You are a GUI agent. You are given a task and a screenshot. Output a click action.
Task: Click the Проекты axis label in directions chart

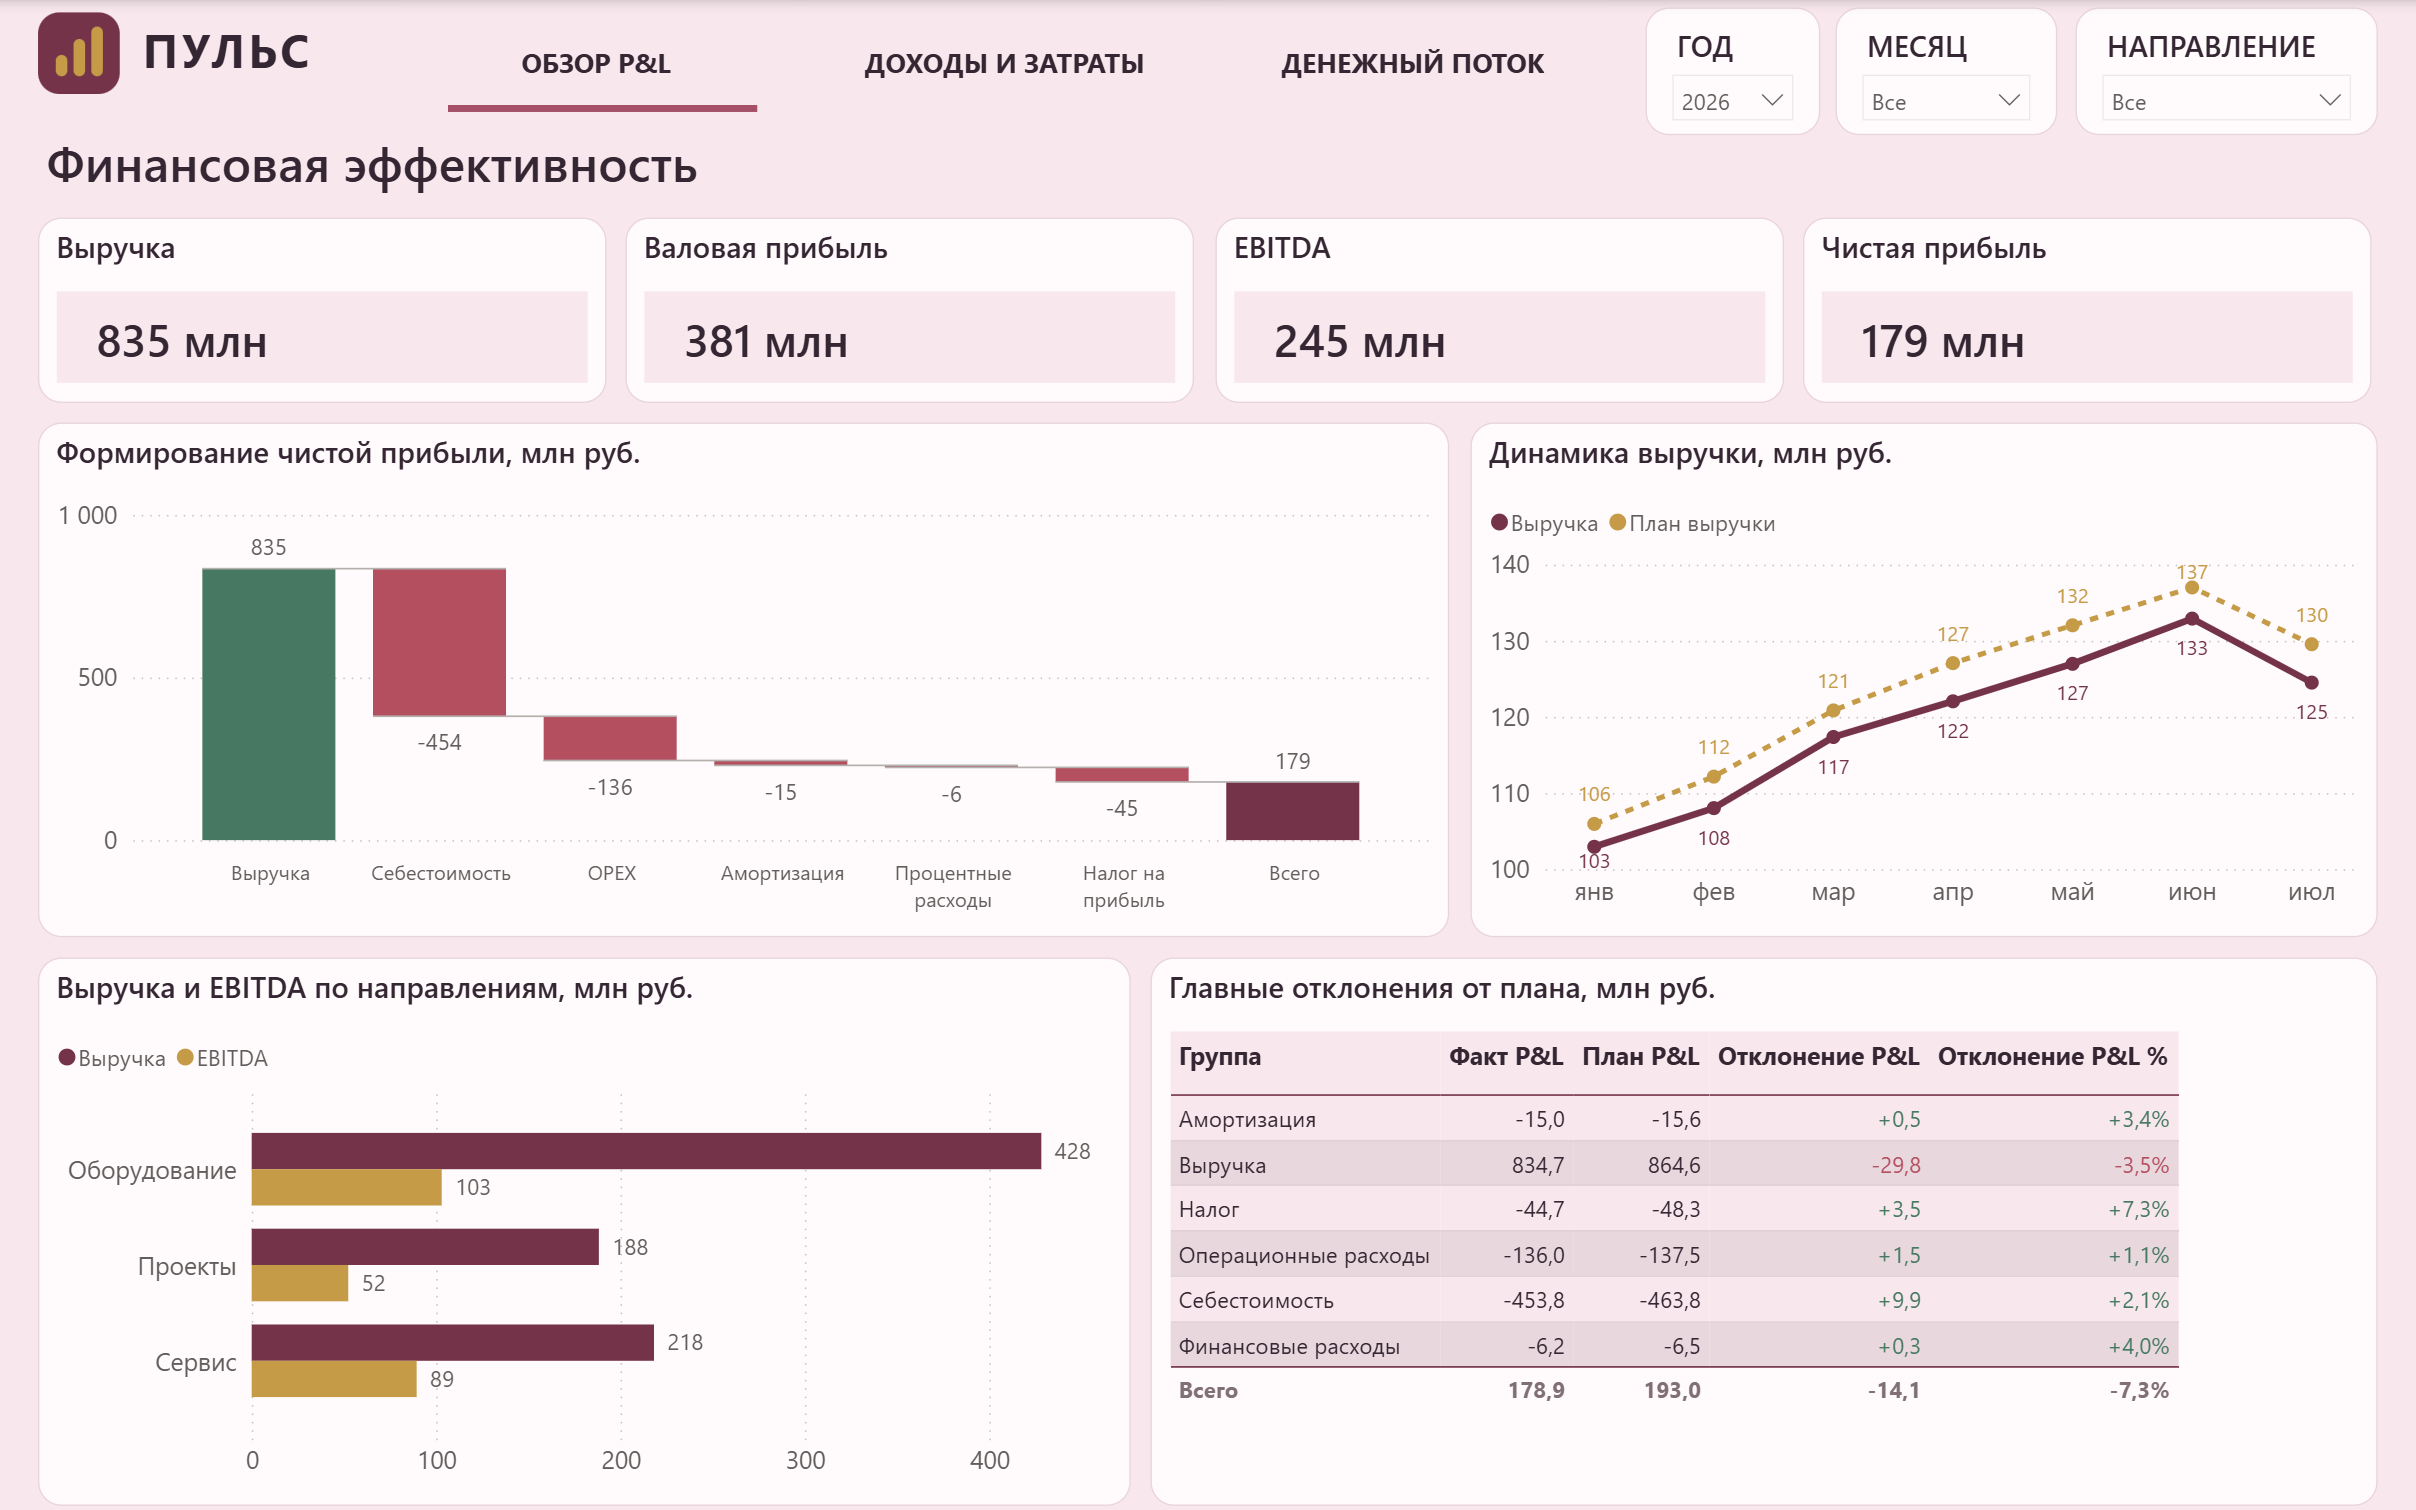(x=187, y=1267)
